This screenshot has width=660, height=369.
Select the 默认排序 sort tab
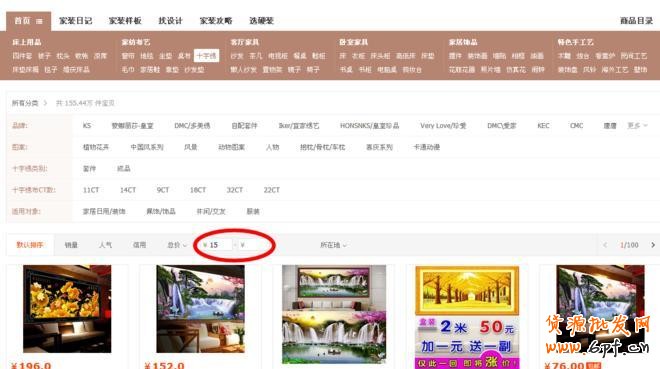click(x=30, y=245)
